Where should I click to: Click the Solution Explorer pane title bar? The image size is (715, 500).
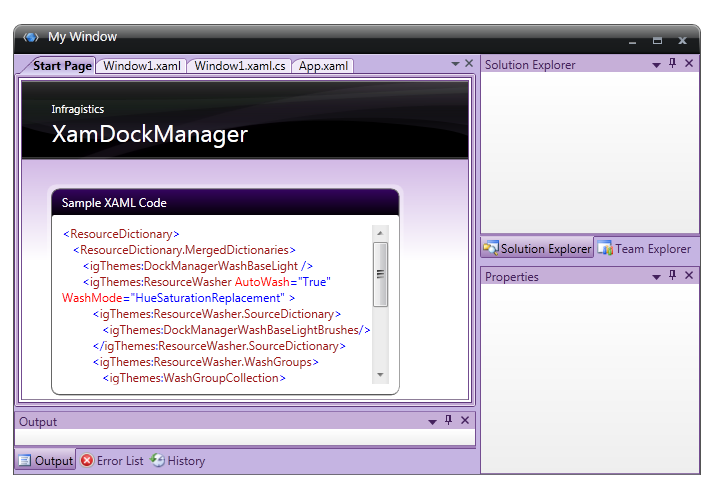coord(589,65)
